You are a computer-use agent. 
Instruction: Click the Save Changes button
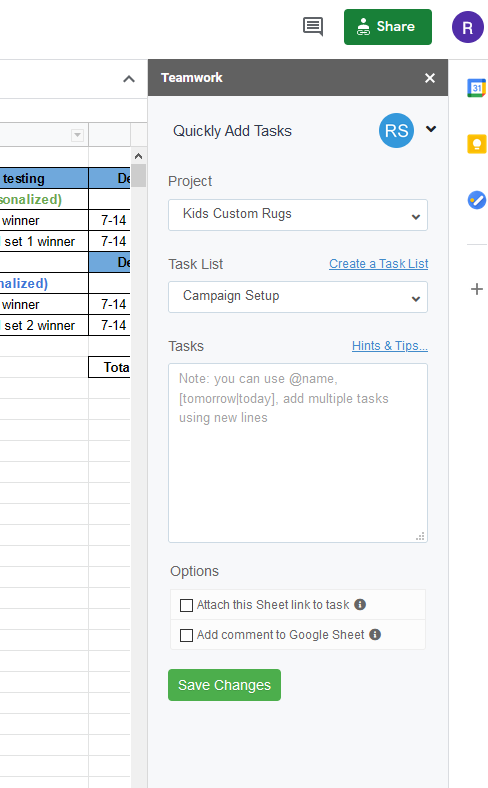coord(224,685)
